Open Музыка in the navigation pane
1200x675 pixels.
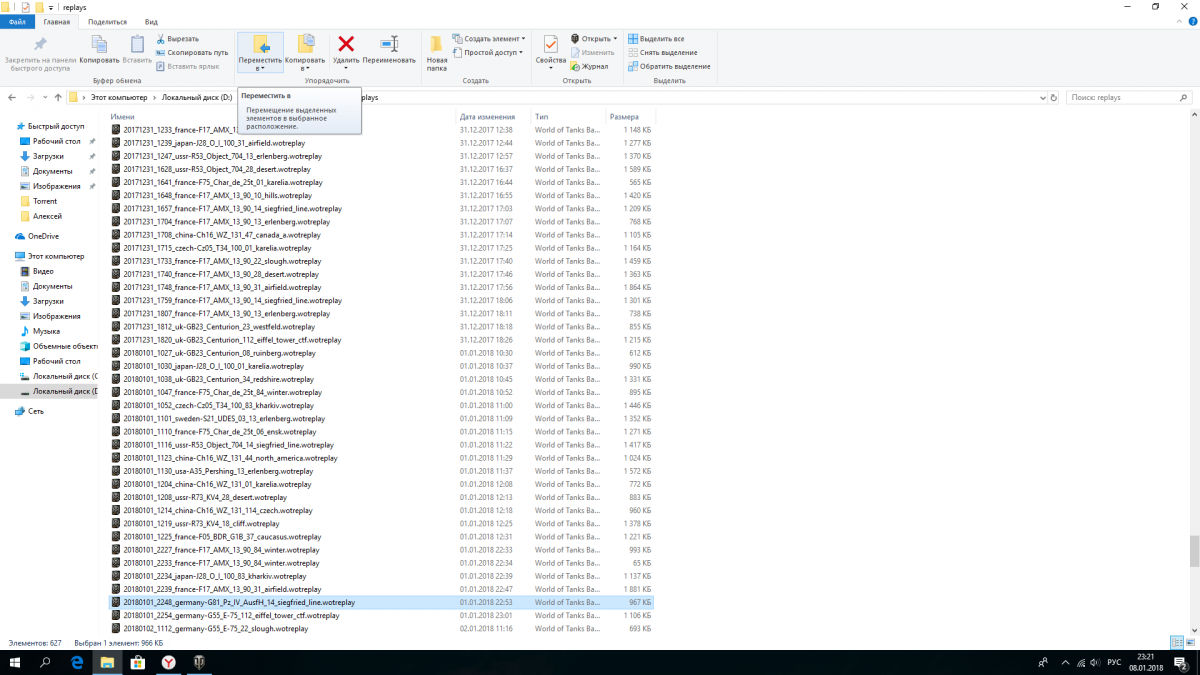point(46,331)
